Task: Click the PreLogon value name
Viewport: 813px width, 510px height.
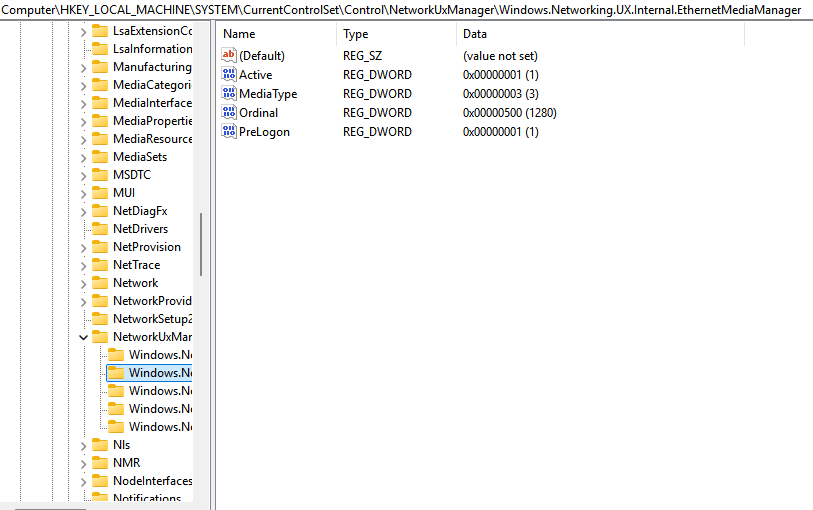Action: [264, 132]
